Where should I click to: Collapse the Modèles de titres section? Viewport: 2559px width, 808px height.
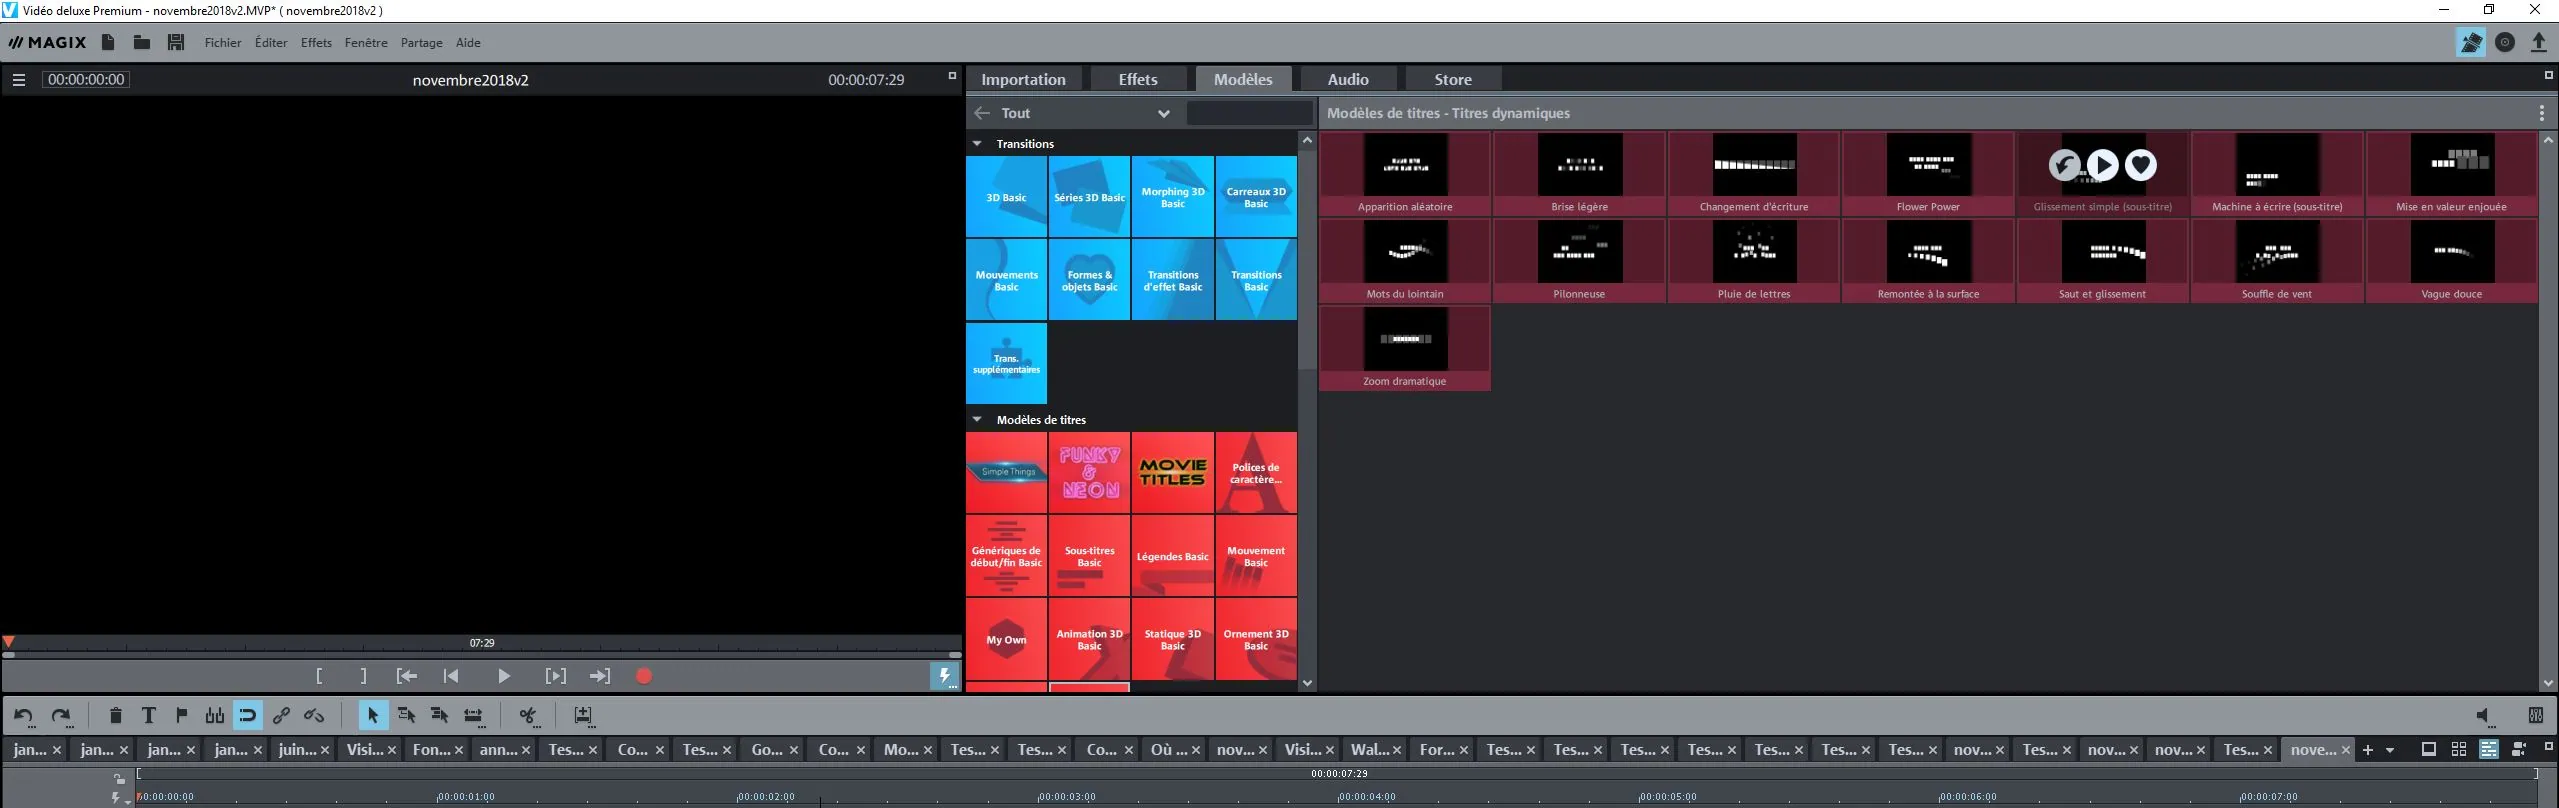click(x=977, y=420)
